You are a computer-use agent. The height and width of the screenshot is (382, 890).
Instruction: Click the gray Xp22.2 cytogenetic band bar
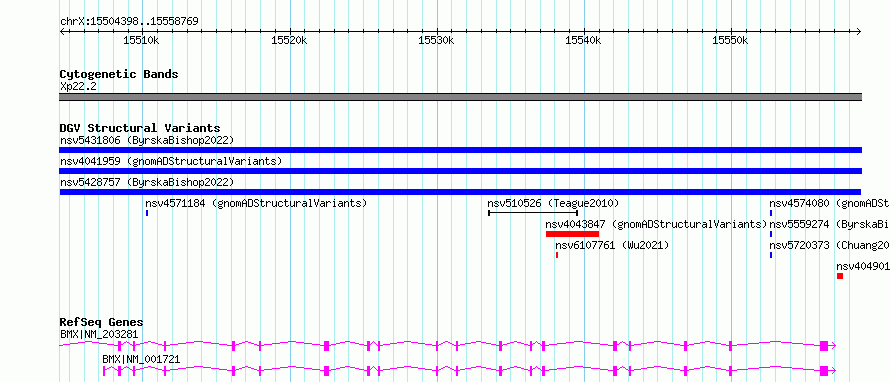click(460, 97)
